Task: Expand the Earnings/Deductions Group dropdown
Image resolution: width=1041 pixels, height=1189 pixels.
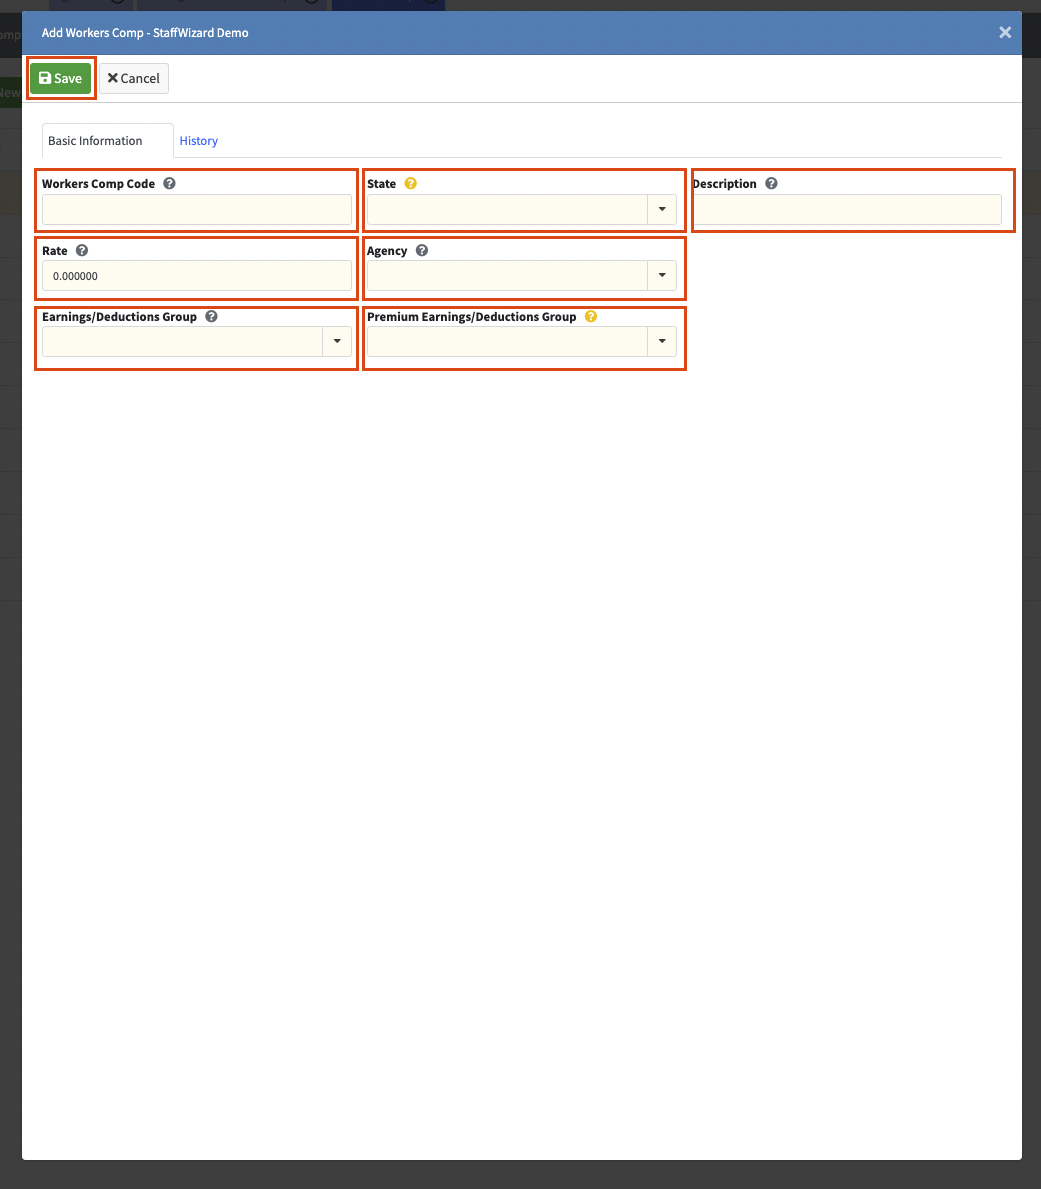Action: pos(337,342)
